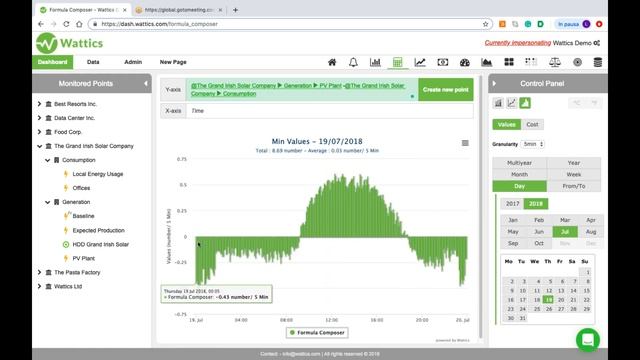The height and width of the screenshot is (360, 640).
Task: Select the Formula Composer calculator icon
Action: (x=397, y=62)
